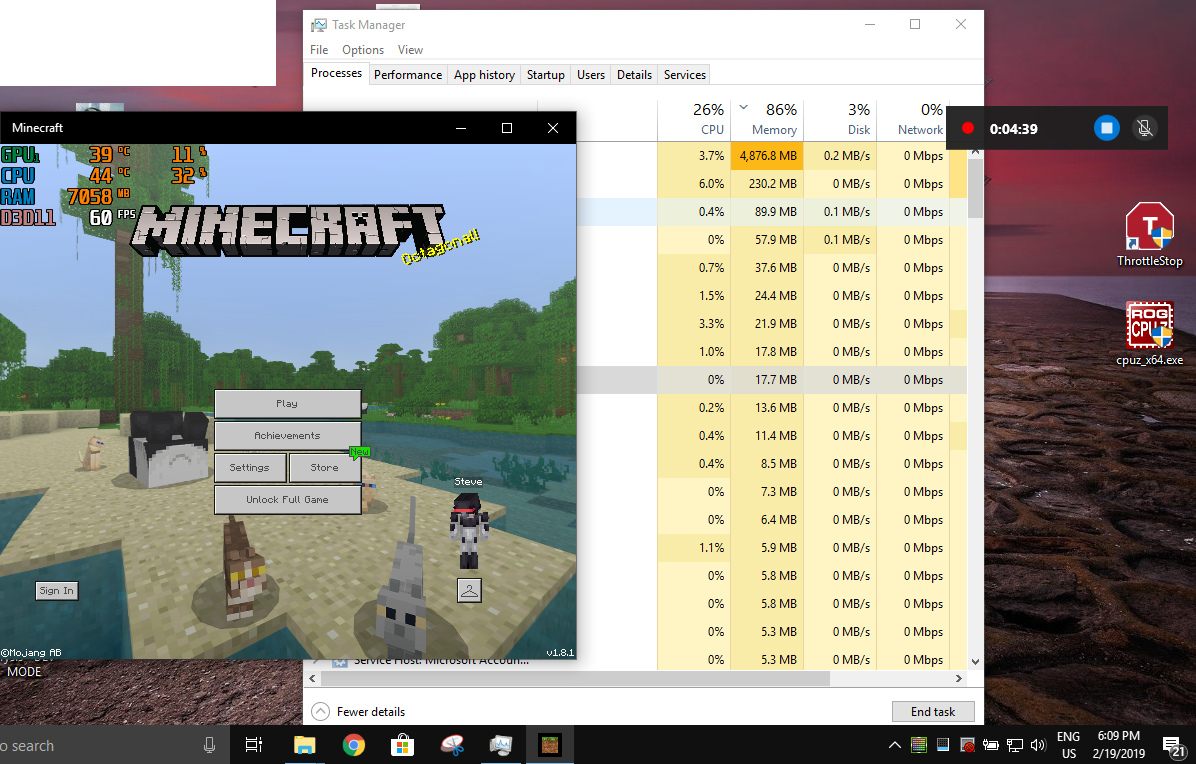Open cpuz_x64.exe desktop icon

point(1149,334)
